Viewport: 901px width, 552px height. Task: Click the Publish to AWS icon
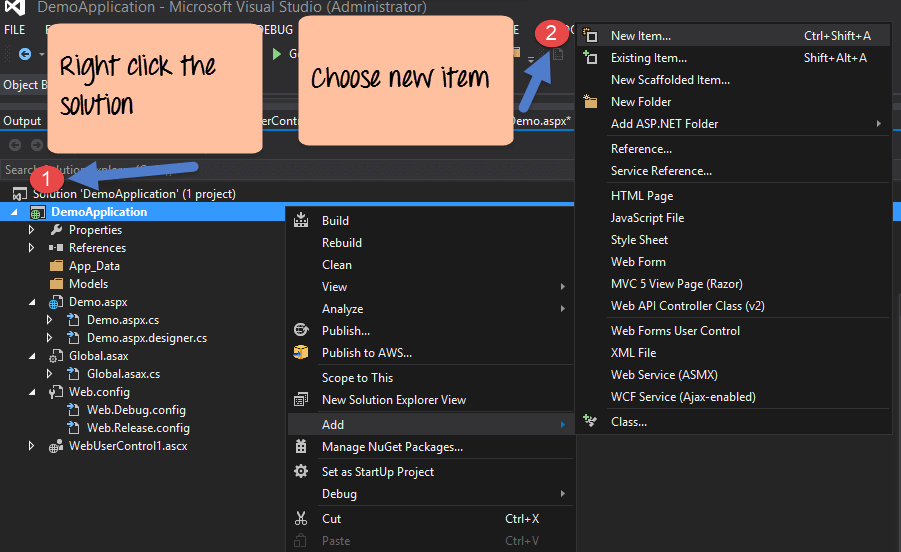click(301, 353)
